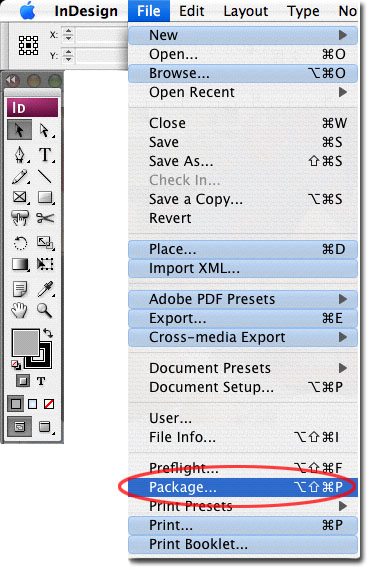Expand Adobe PDF Presets submenu
The image size is (370, 570).
pyautogui.click(x=243, y=299)
